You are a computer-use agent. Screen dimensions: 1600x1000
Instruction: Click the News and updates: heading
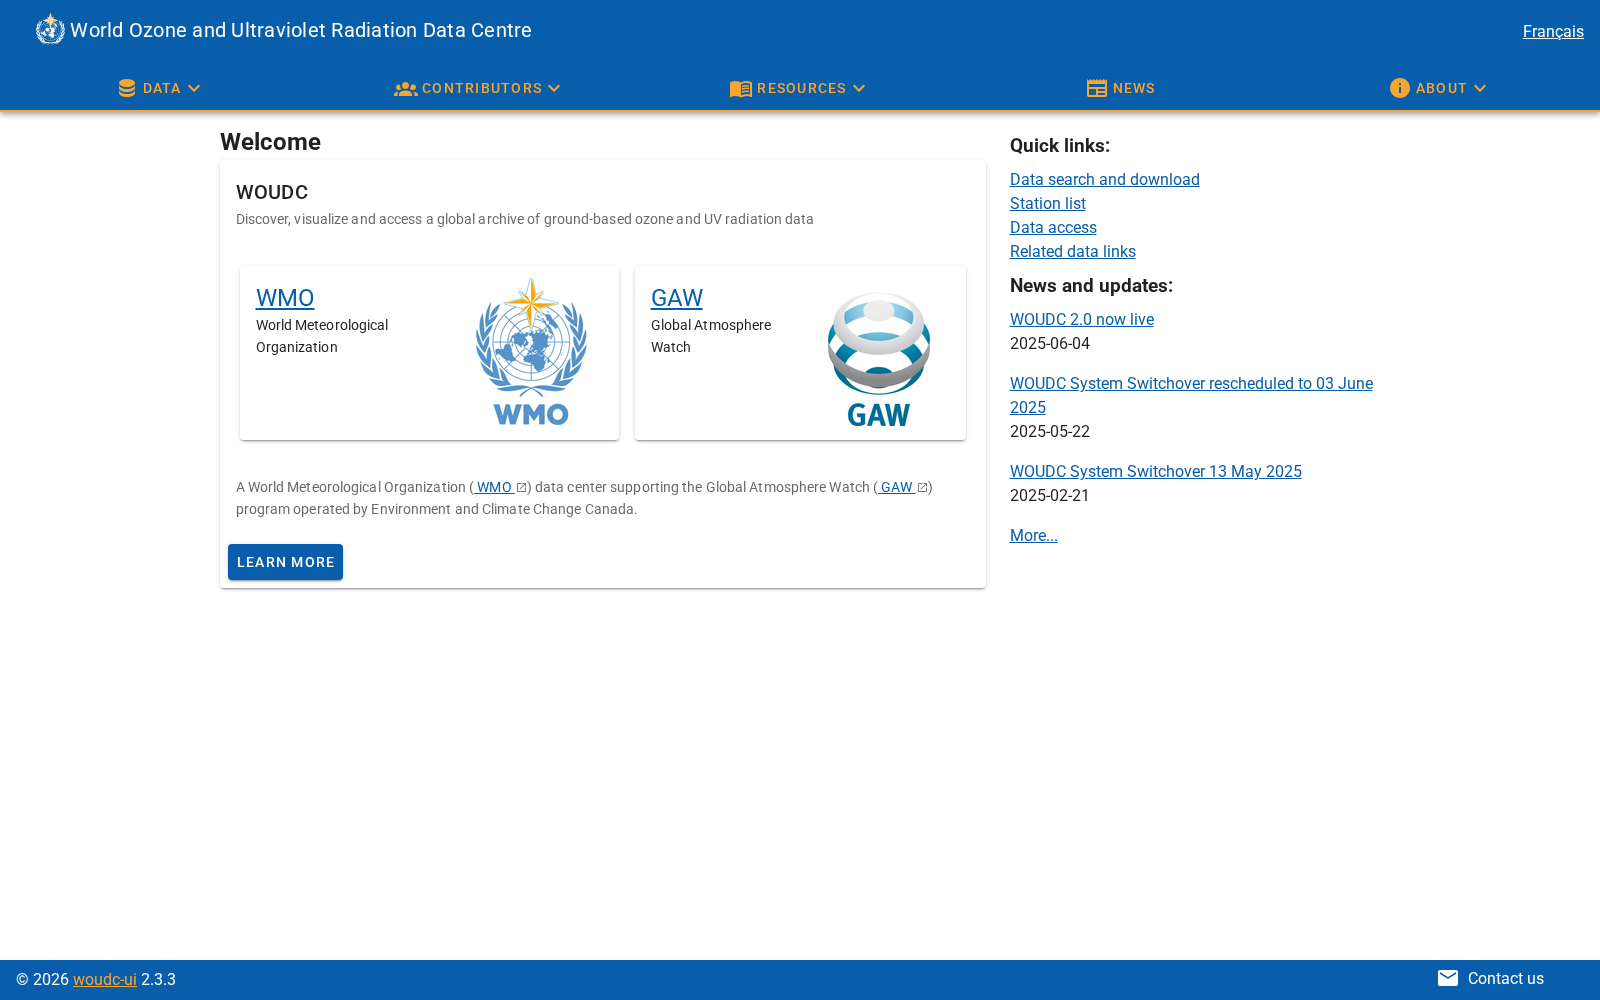coord(1091,285)
